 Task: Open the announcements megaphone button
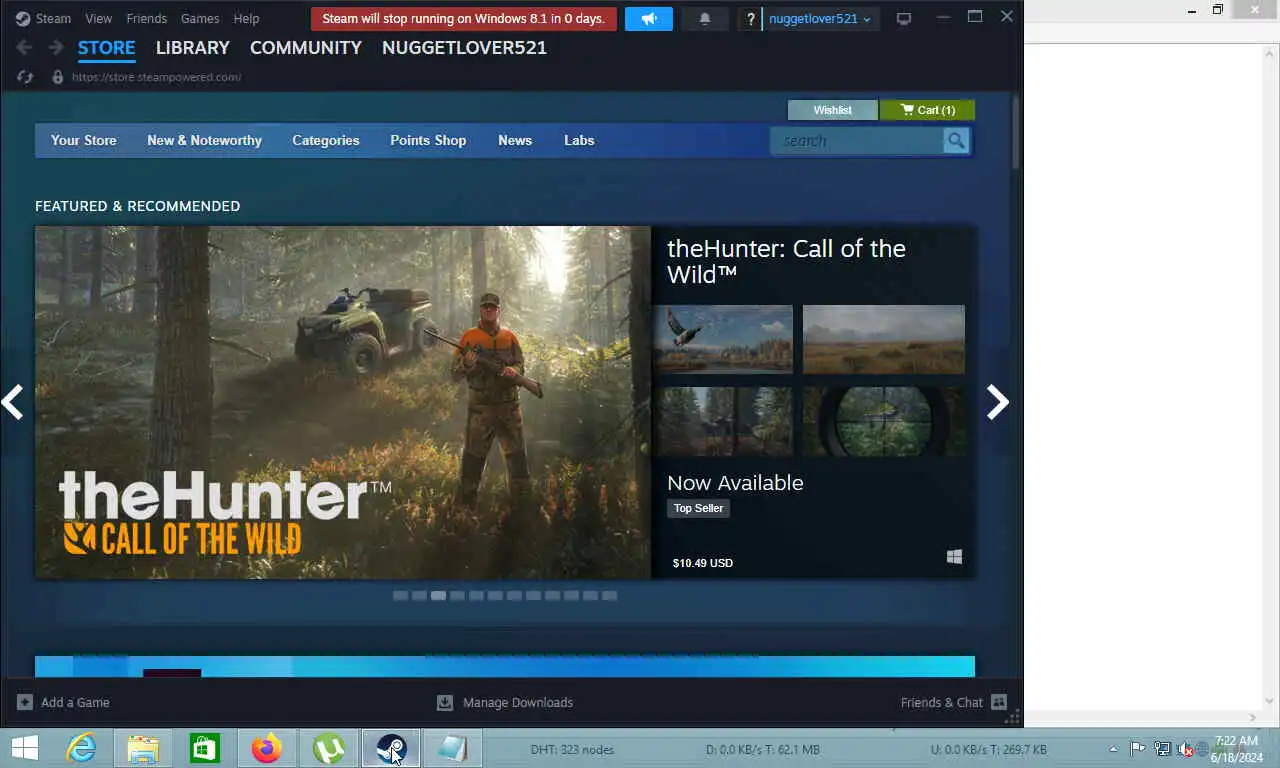(649, 19)
